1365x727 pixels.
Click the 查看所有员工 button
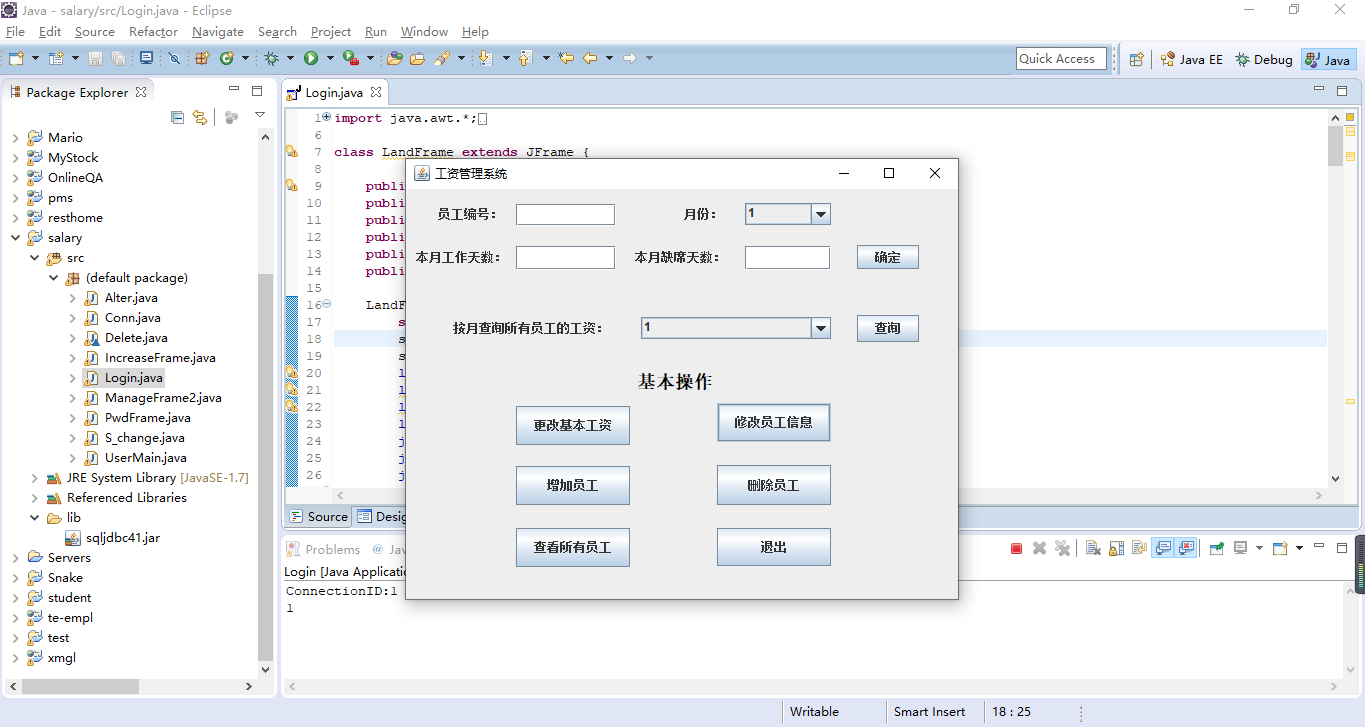pyautogui.click(x=573, y=547)
